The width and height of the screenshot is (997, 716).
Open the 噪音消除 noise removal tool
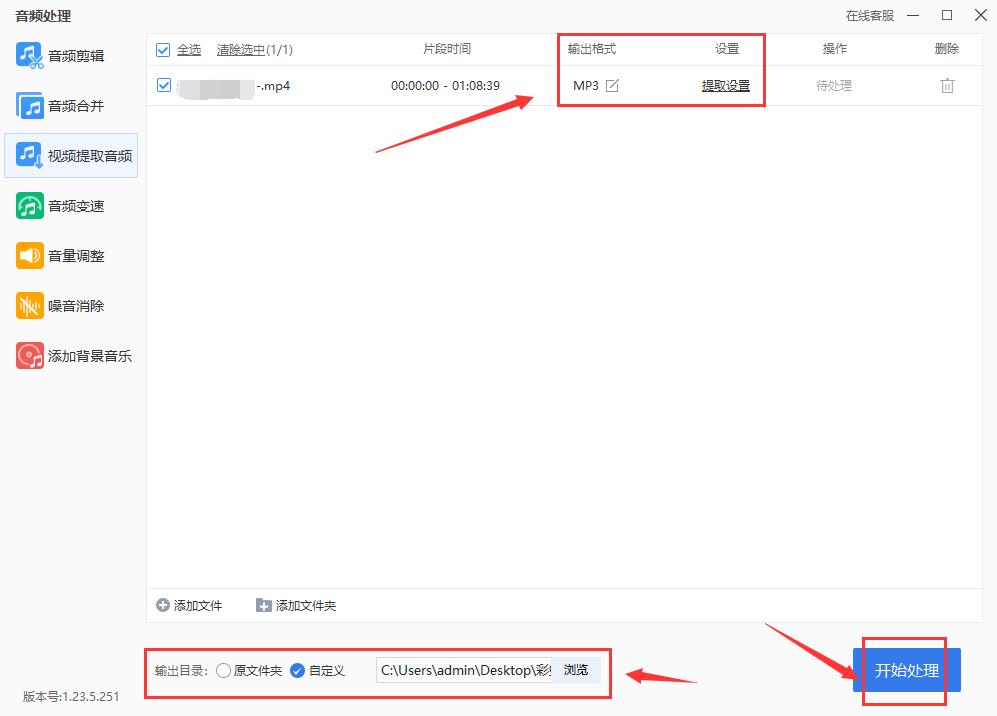point(60,305)
